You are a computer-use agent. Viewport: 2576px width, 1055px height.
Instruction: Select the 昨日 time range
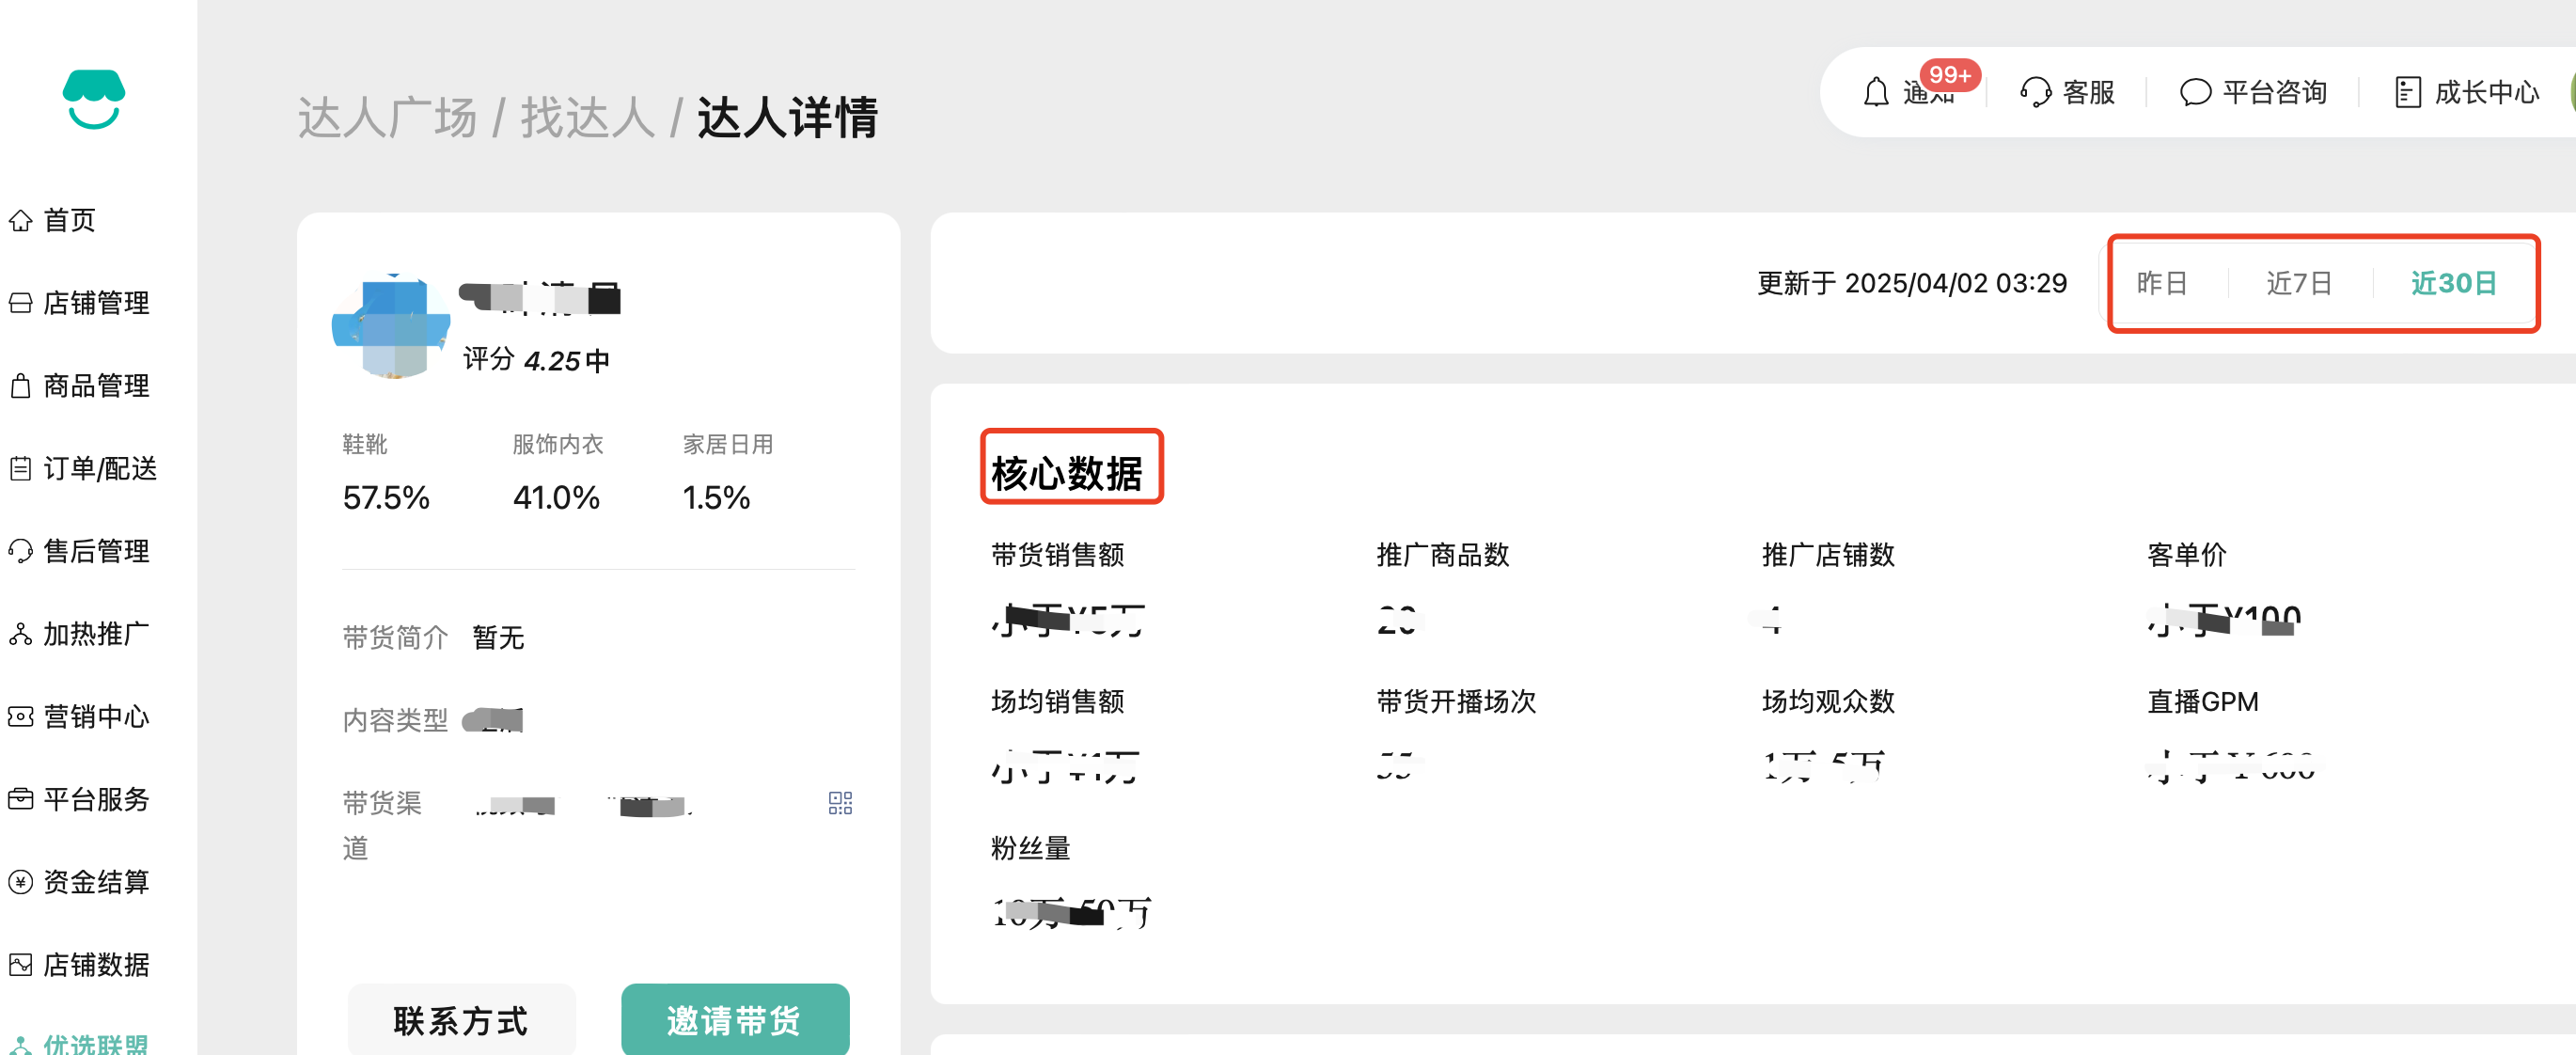click(x=2161, y=284)
